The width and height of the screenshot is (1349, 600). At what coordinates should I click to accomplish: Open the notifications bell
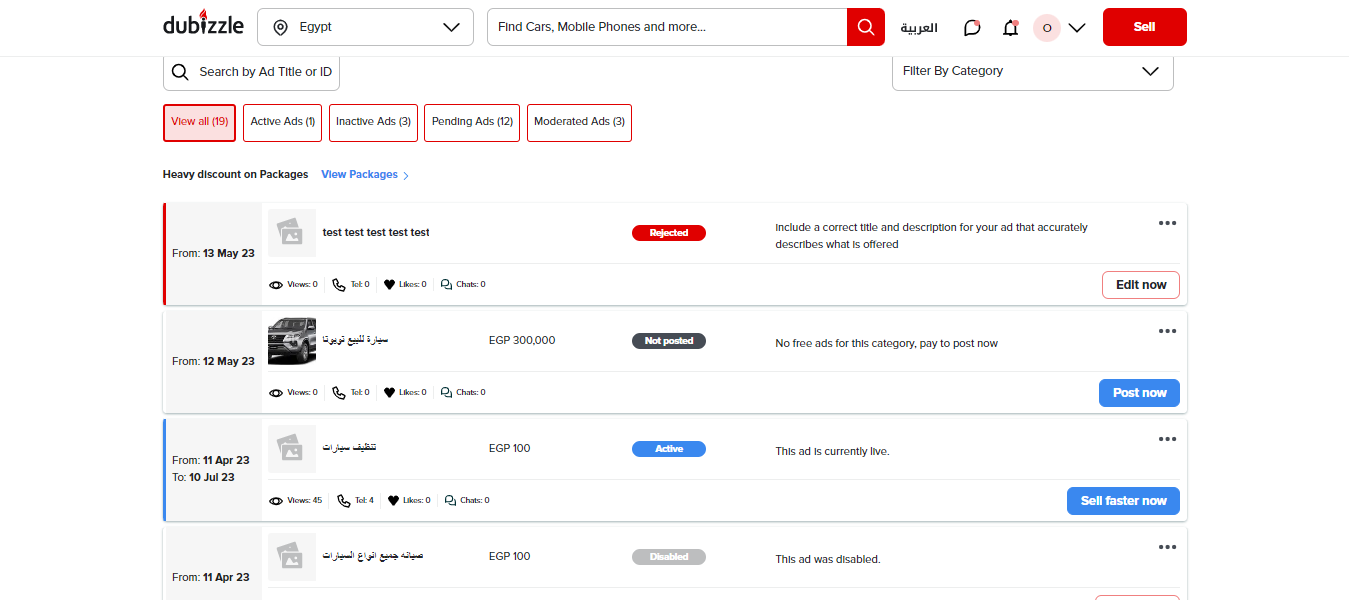[x=1010, y=28]
